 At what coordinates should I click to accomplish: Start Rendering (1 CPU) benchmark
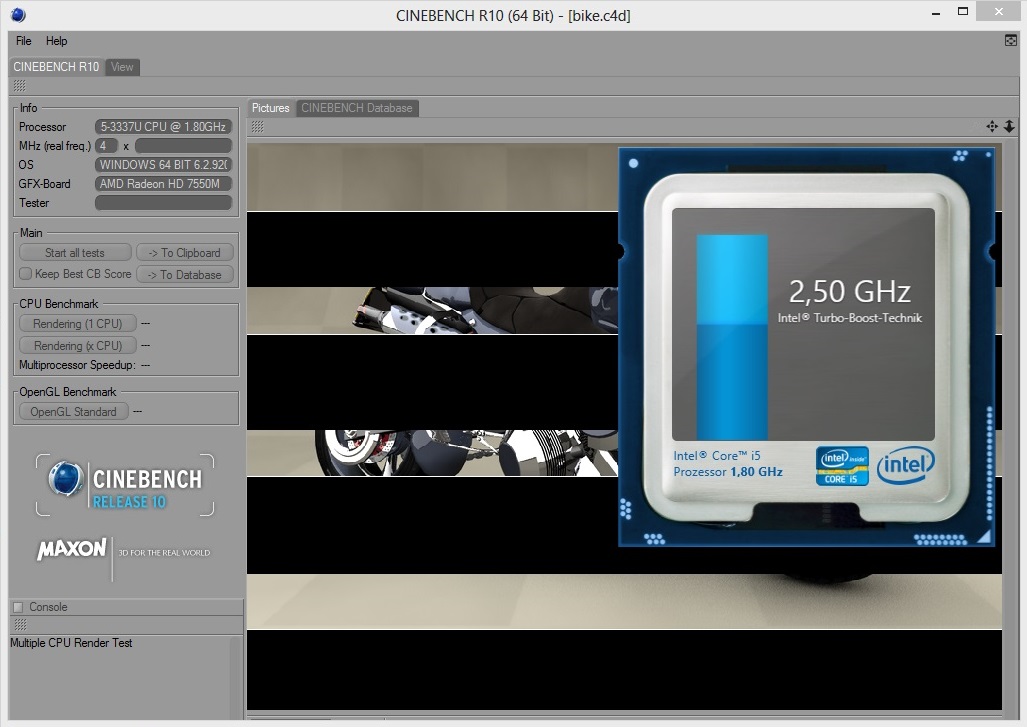click(77, 324)
